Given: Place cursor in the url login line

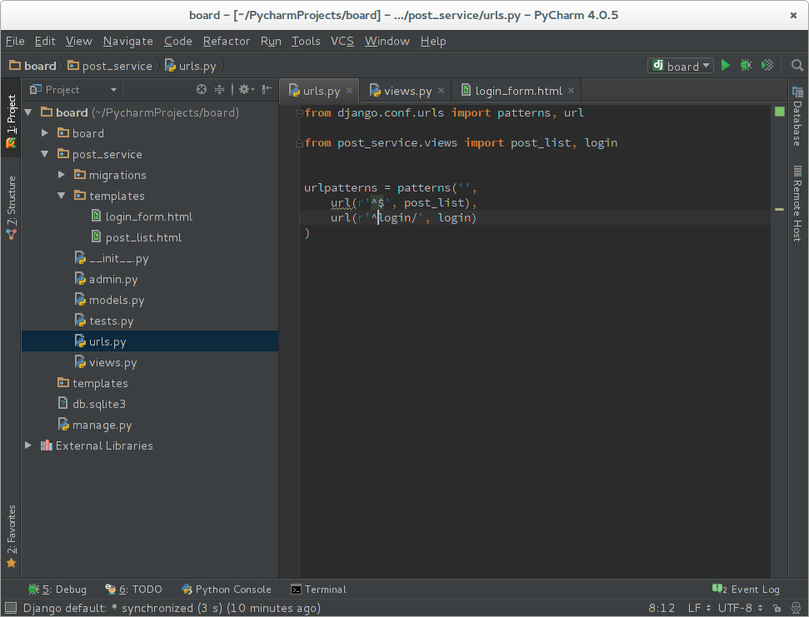Looking at the screenshot, I should (x=403, y=218).
